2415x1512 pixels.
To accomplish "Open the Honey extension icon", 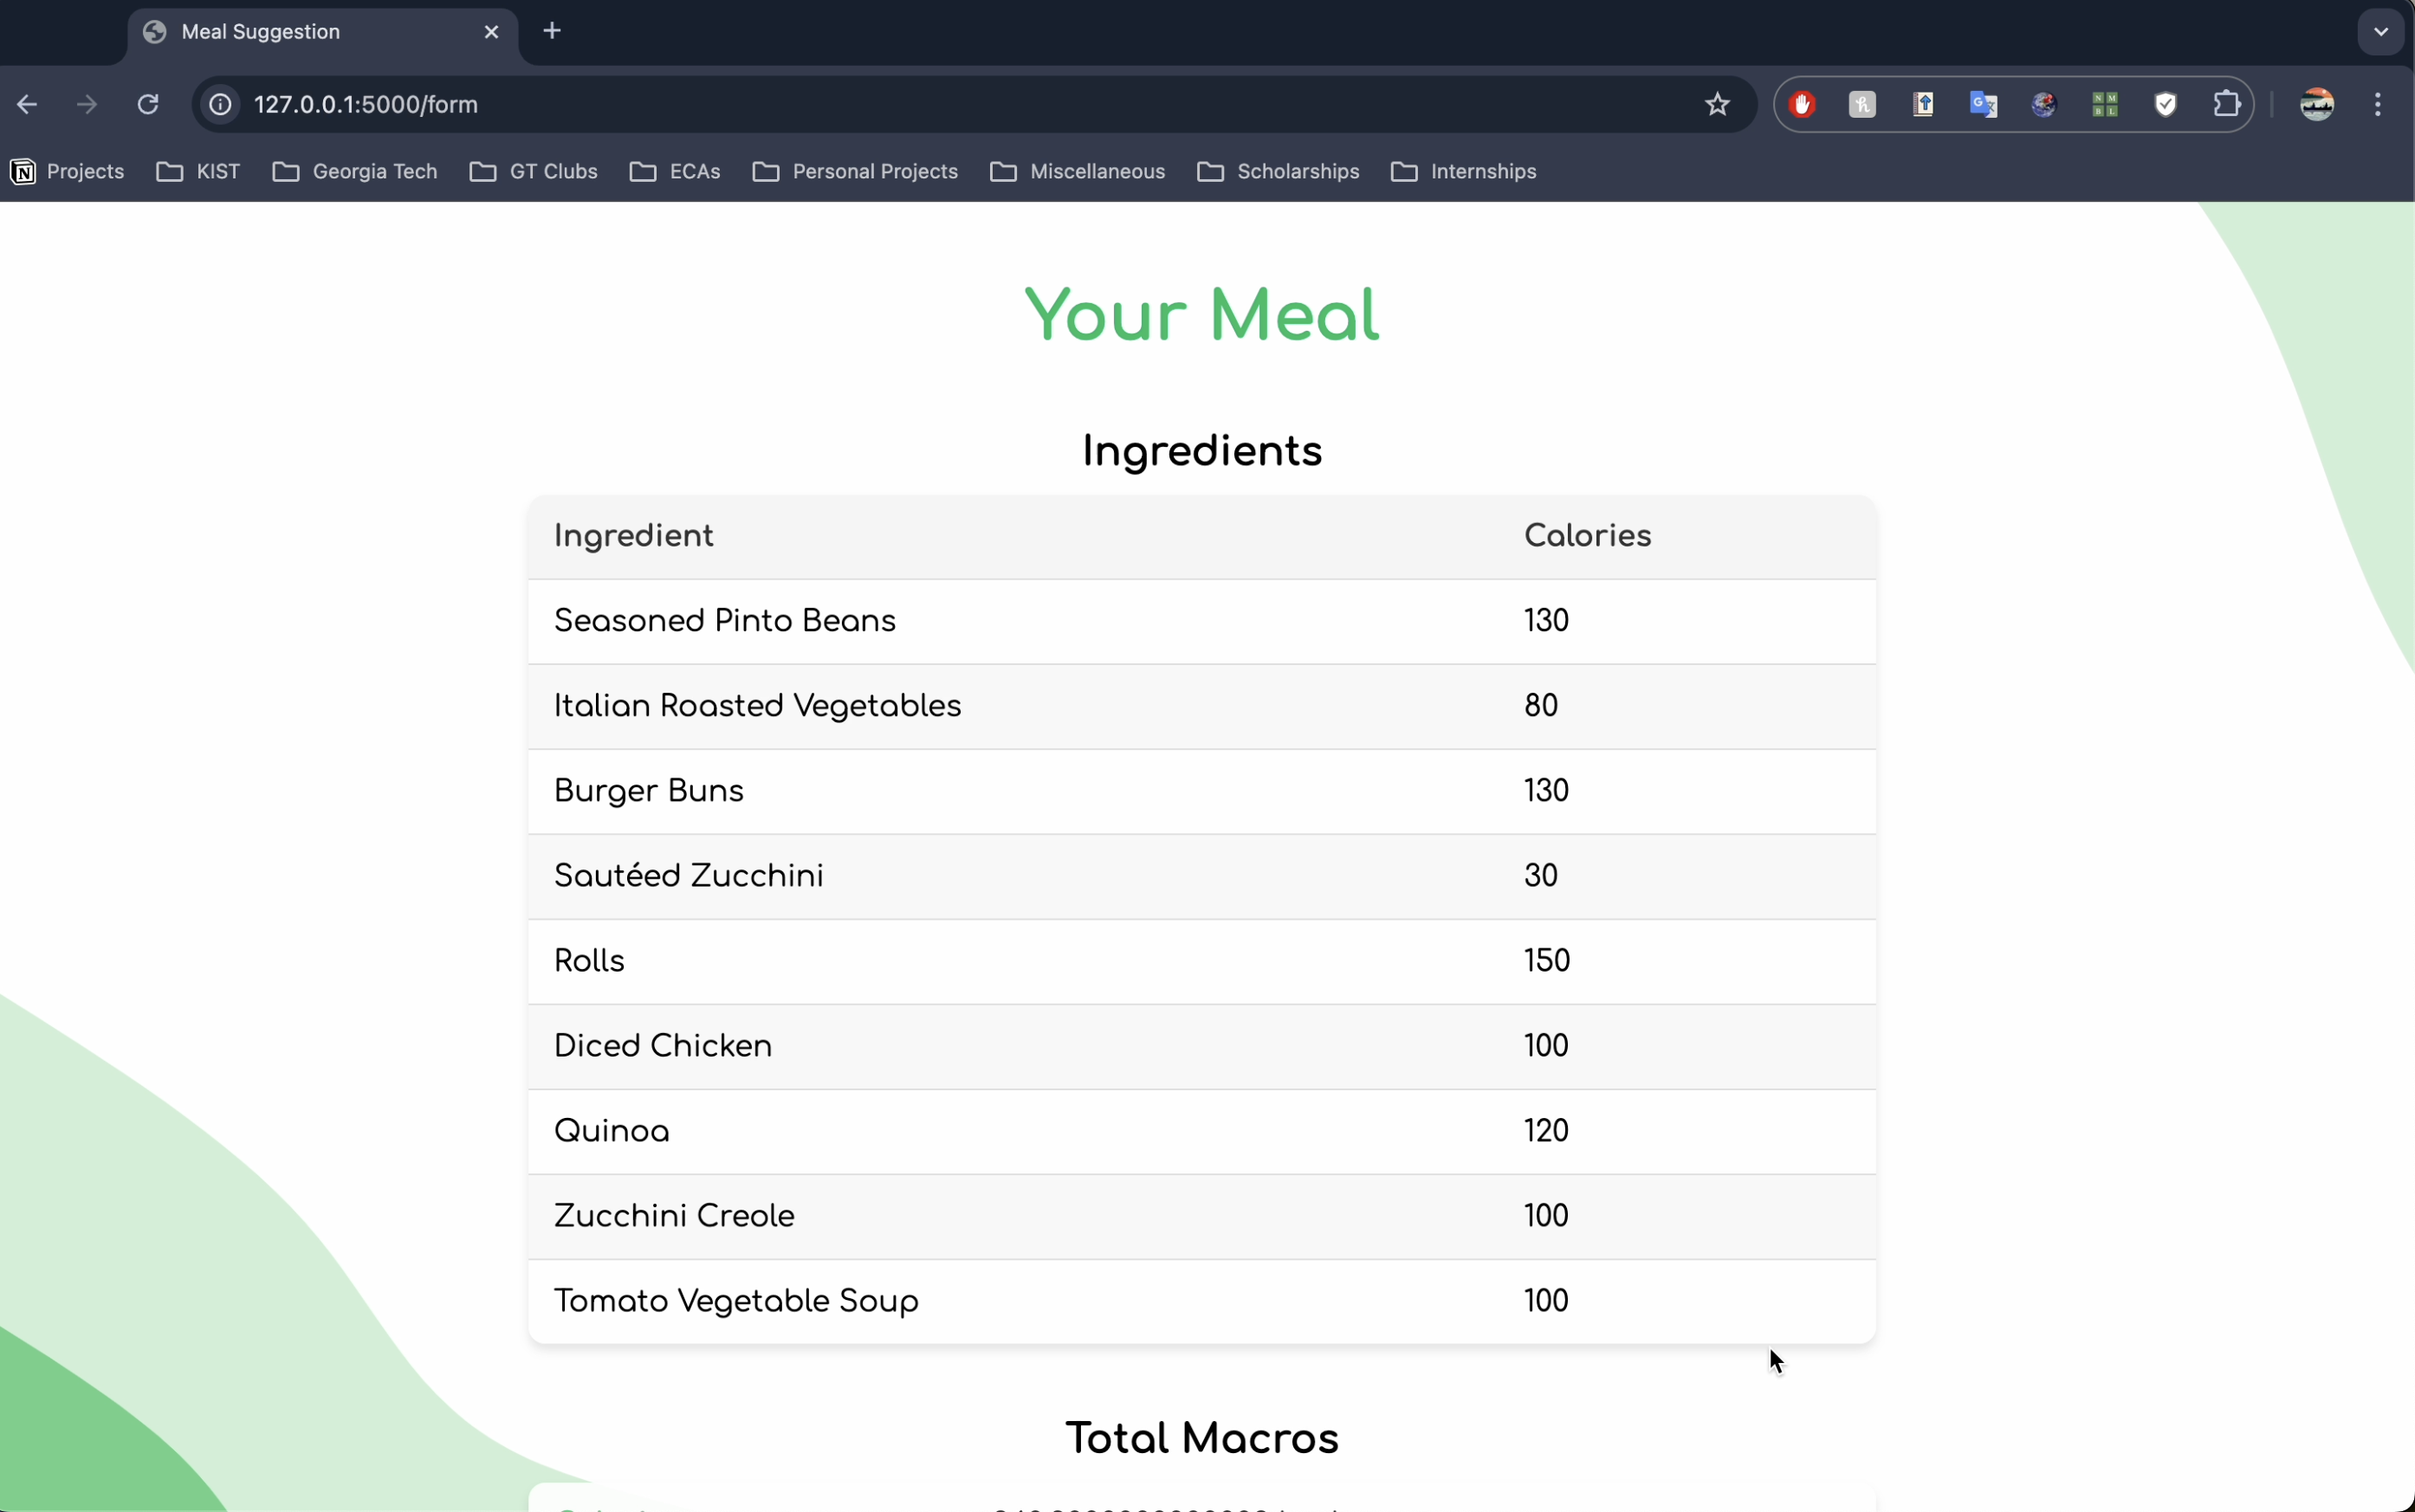I will point(1862,104).
